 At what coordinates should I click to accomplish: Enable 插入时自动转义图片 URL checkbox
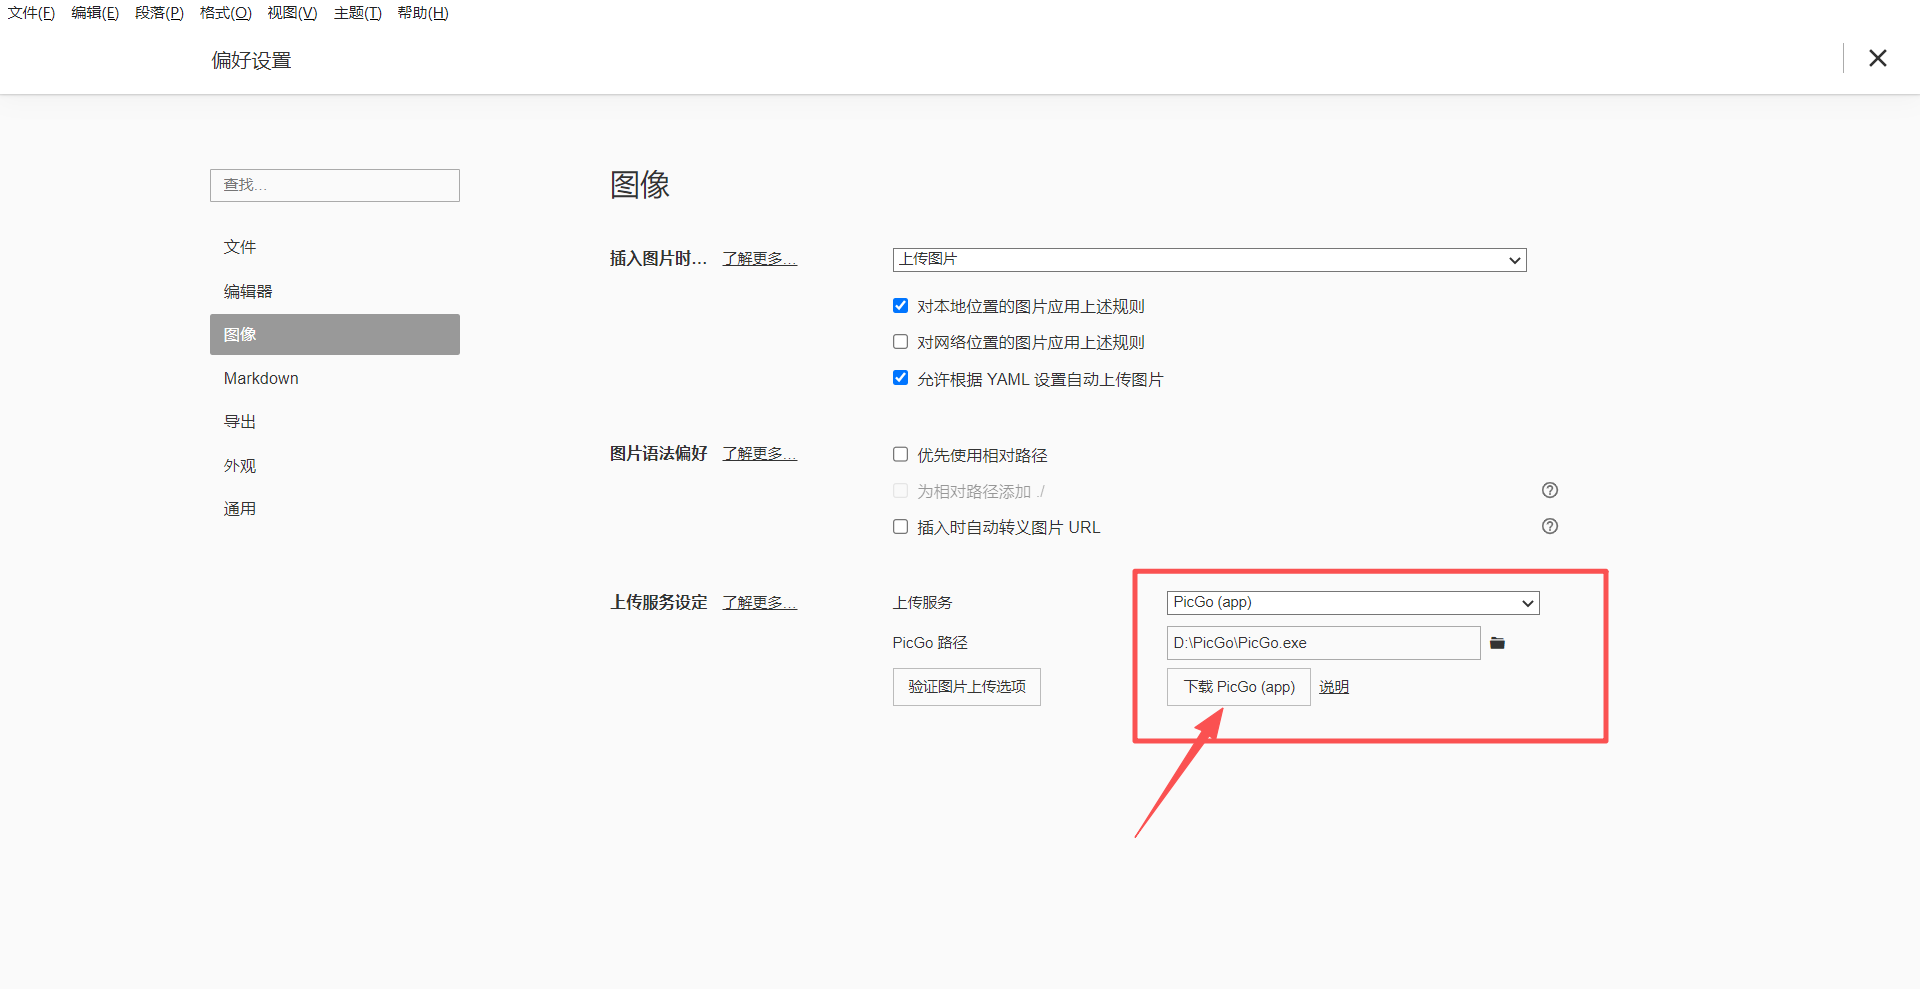point(900,527)
